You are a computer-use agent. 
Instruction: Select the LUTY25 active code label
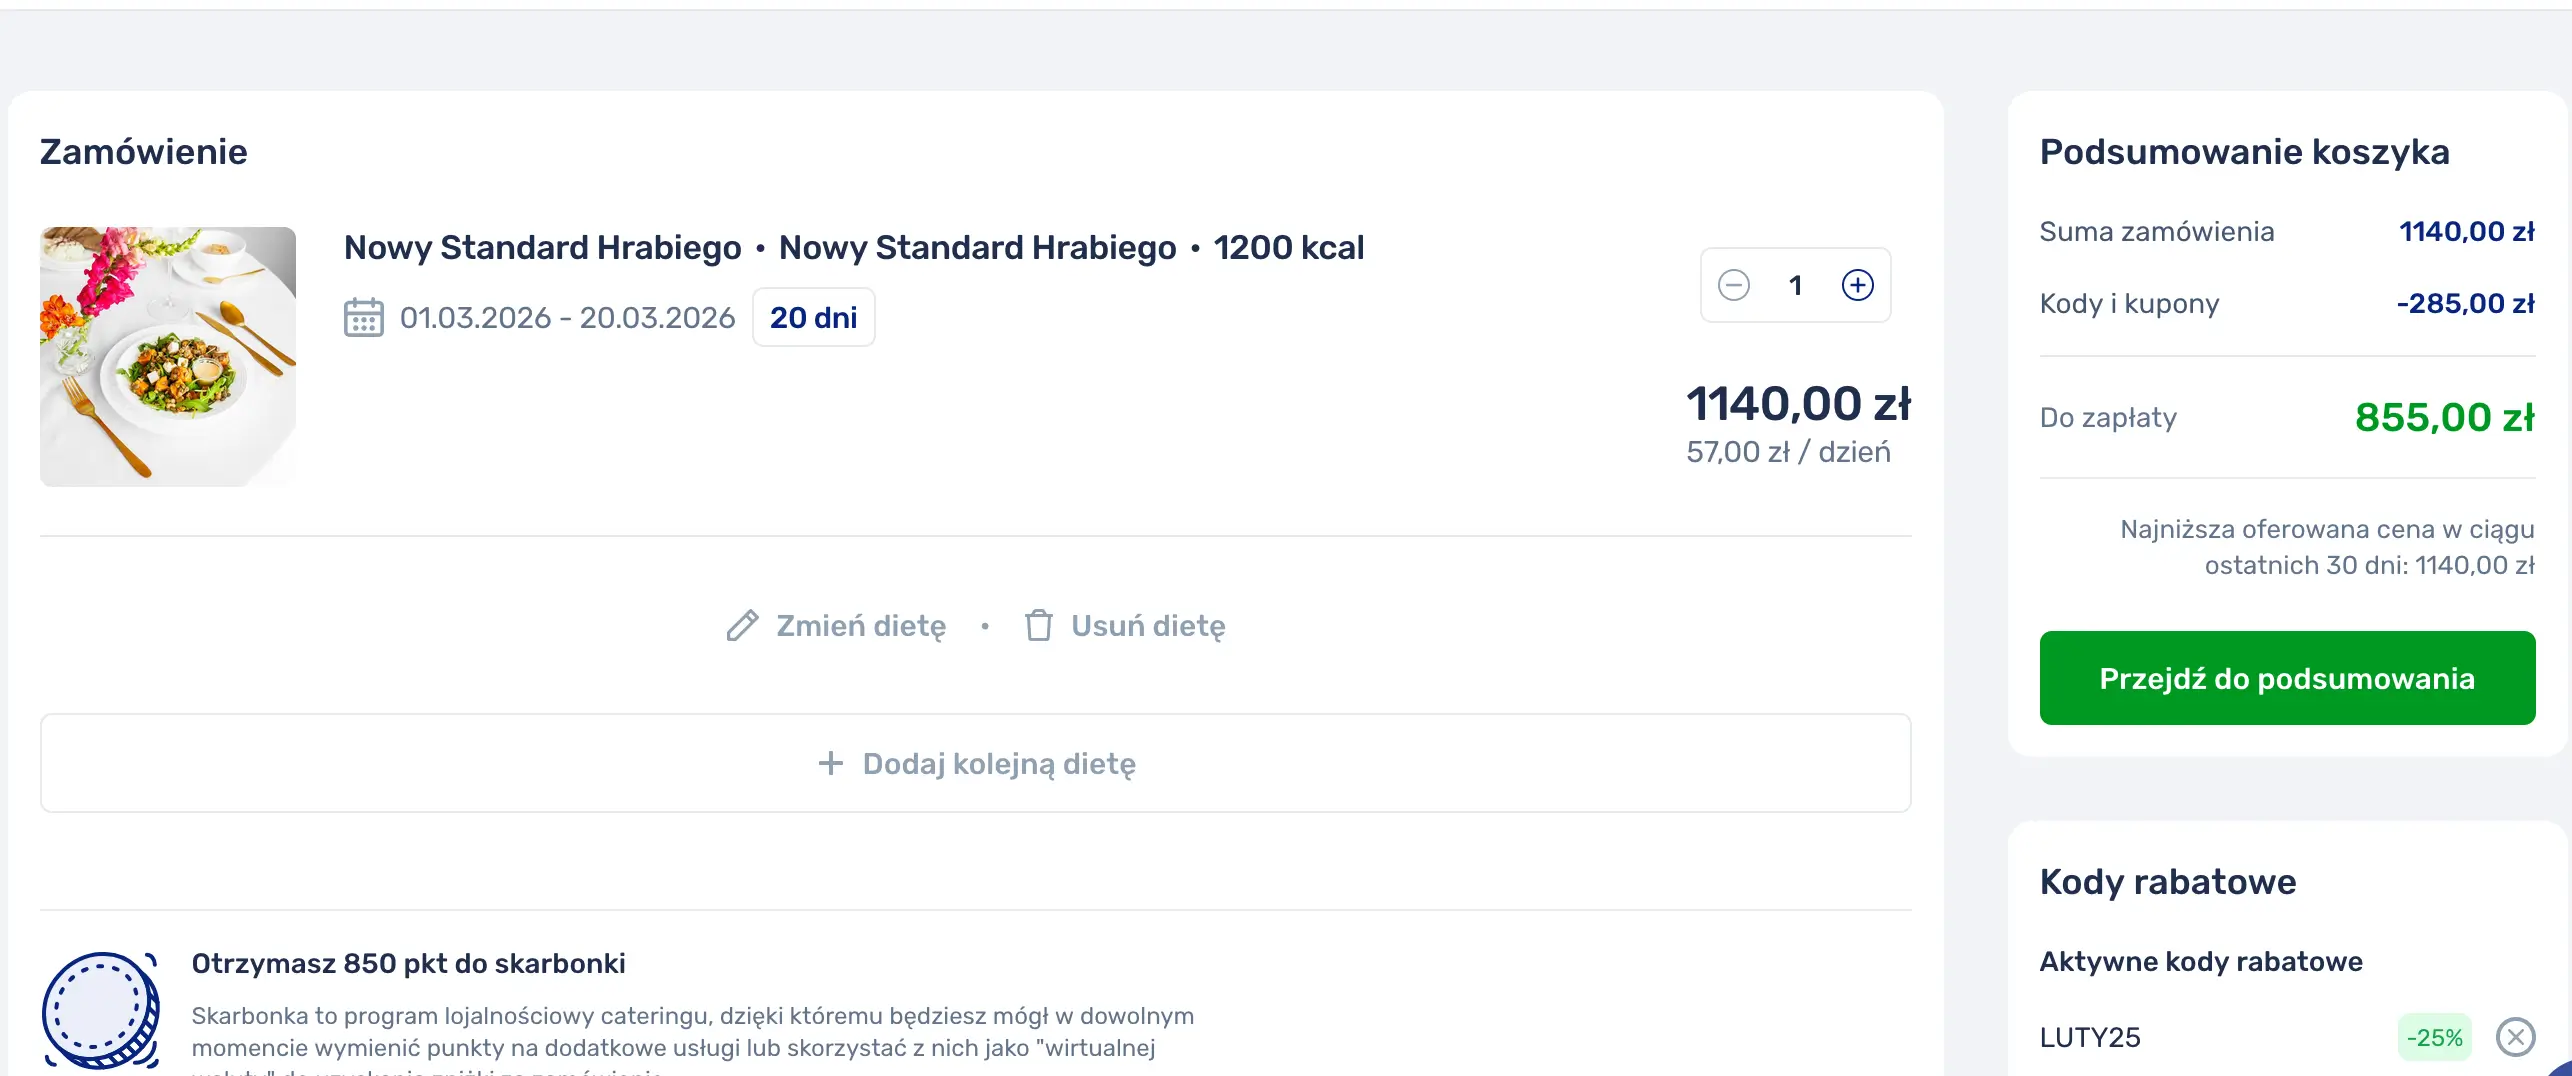click(2090, 1037)
